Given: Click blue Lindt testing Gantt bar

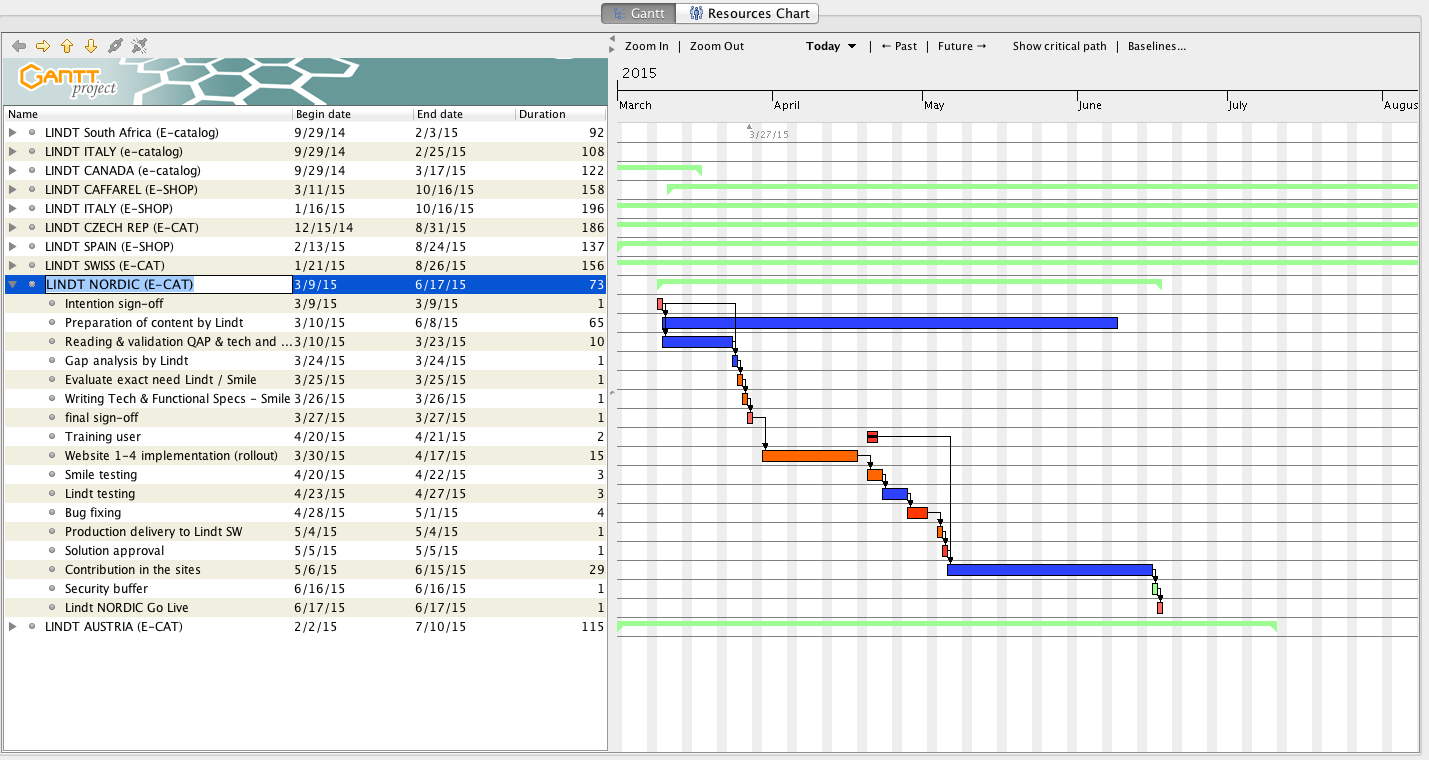Looking at the screenshot, I should pyautogui.click(x=895, y=494).
